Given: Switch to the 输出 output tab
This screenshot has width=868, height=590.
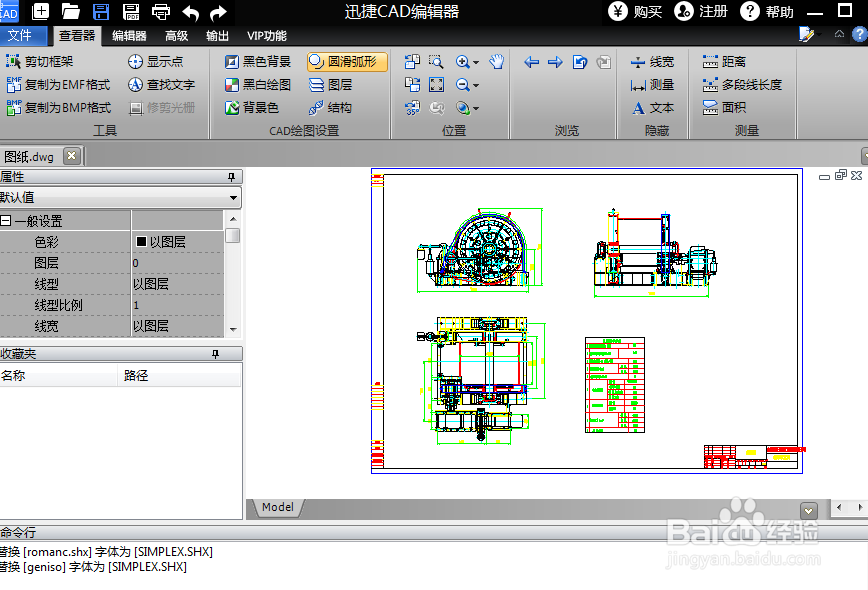Looking at the screenshot, I should [x=218, y=36].
